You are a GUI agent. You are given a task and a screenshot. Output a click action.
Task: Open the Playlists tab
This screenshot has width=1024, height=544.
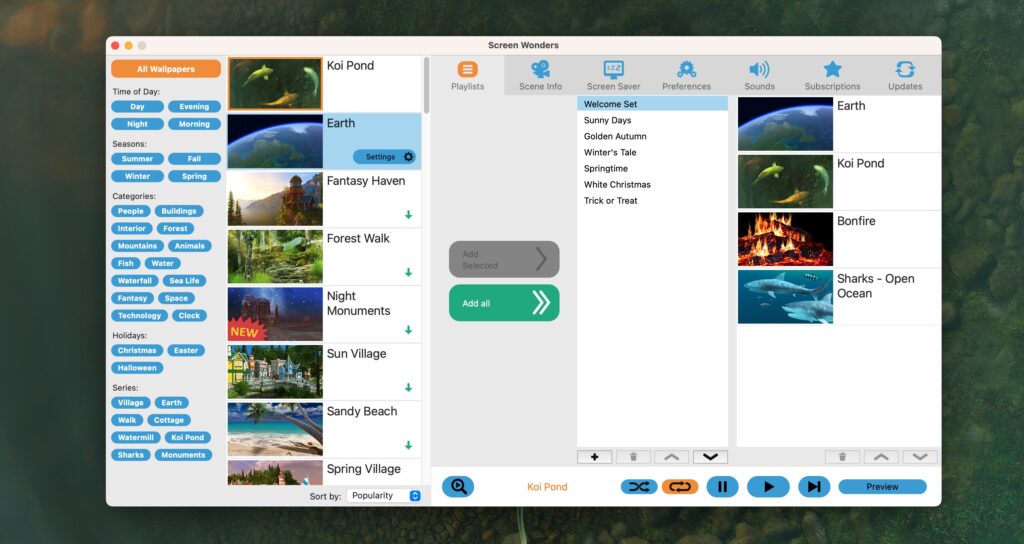click(x=468, y=75)
